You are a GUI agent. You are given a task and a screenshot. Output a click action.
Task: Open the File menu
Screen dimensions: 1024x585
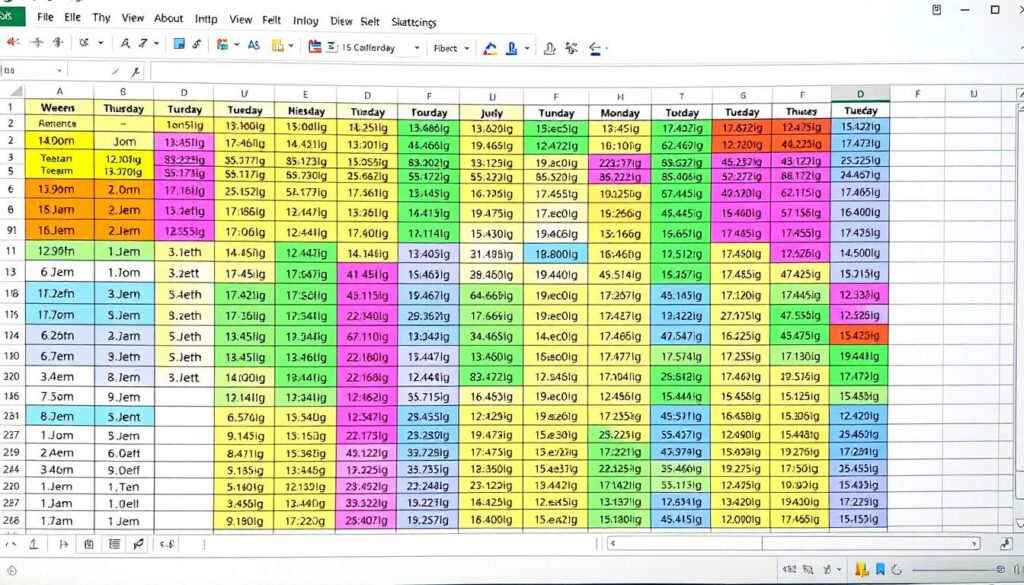point(45,18)
